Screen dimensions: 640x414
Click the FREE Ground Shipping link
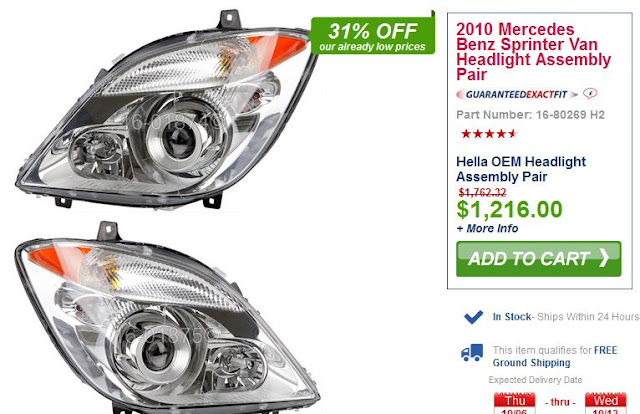click(x=555, y=356)
